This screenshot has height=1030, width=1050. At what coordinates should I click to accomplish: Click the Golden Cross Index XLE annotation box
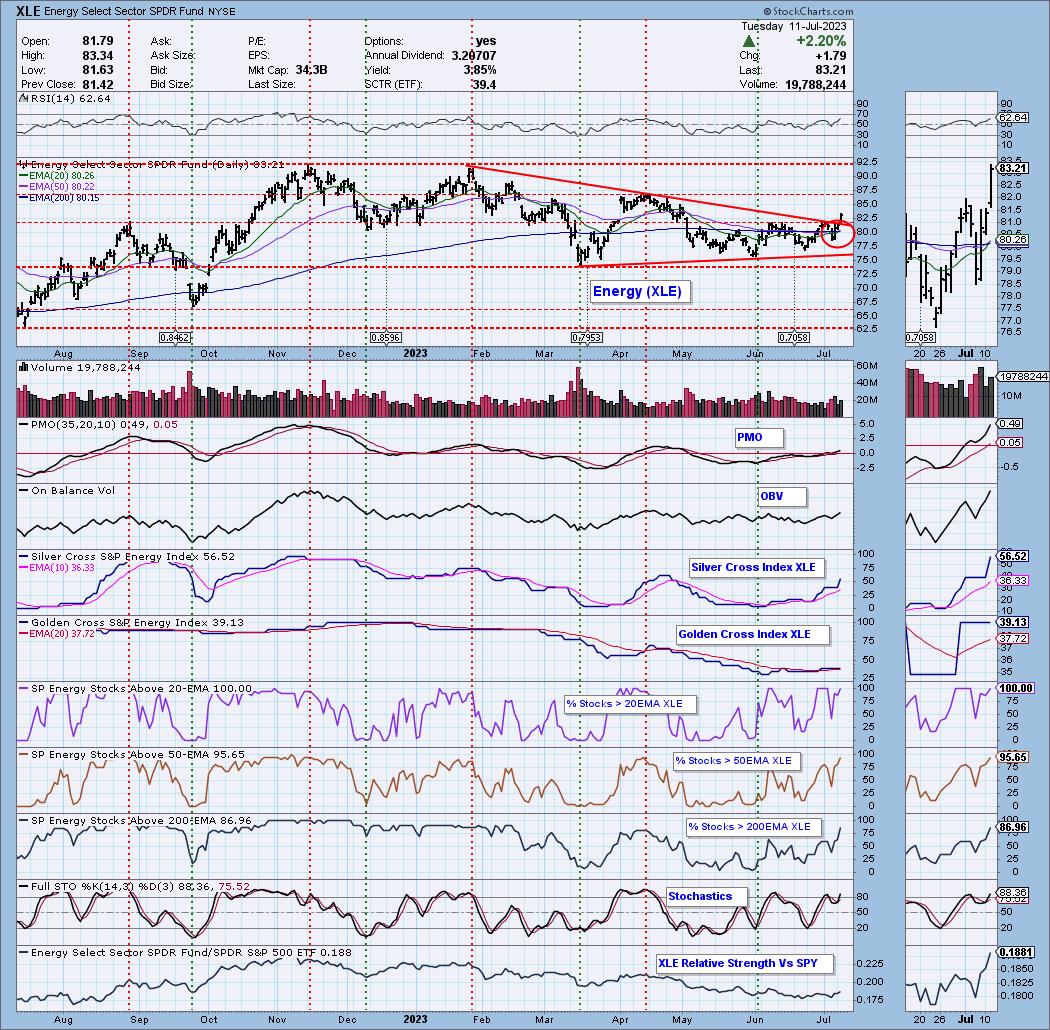pos(752,634)
